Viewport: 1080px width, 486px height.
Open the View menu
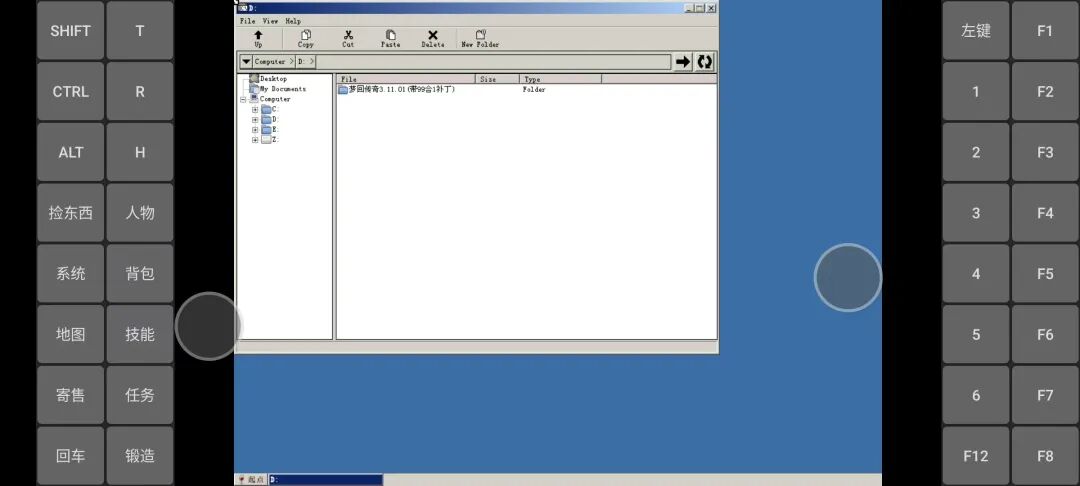pos(270,21)
